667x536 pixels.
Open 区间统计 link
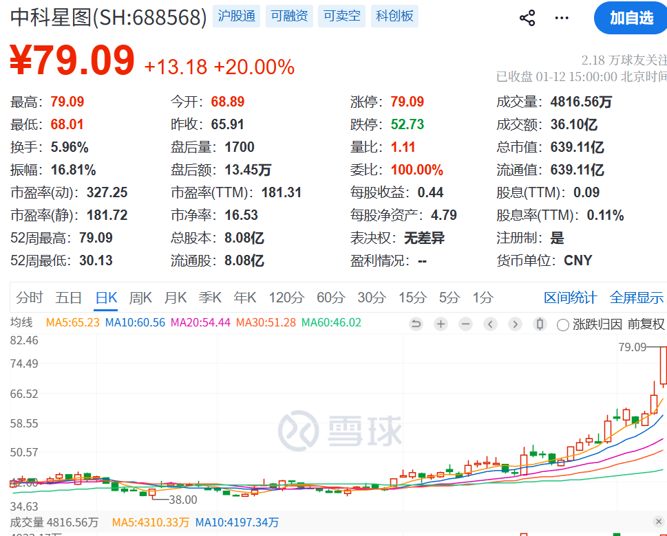coord(570,297)
